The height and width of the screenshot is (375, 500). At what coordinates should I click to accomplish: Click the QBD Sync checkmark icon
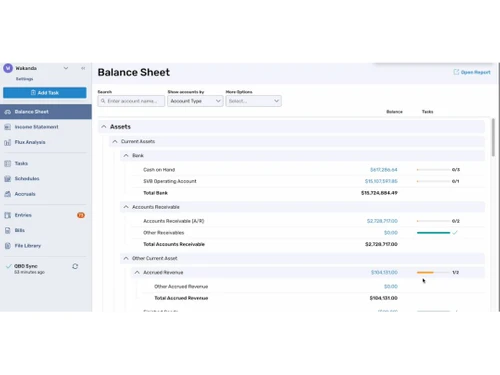9,266
